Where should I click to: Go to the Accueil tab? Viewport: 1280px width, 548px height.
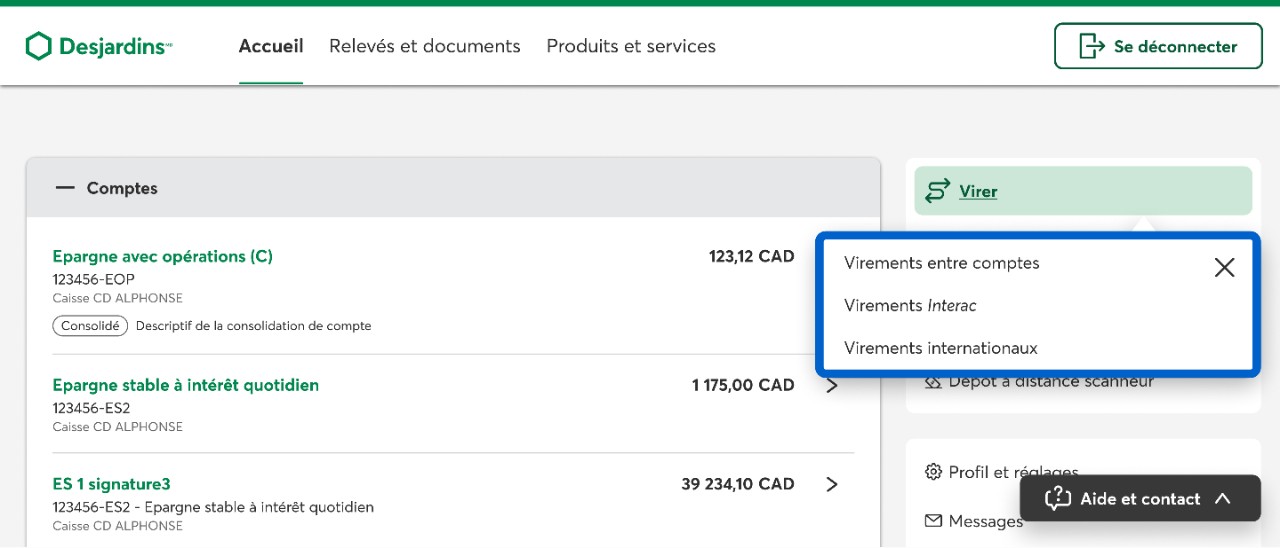click(x=270, y=46)
